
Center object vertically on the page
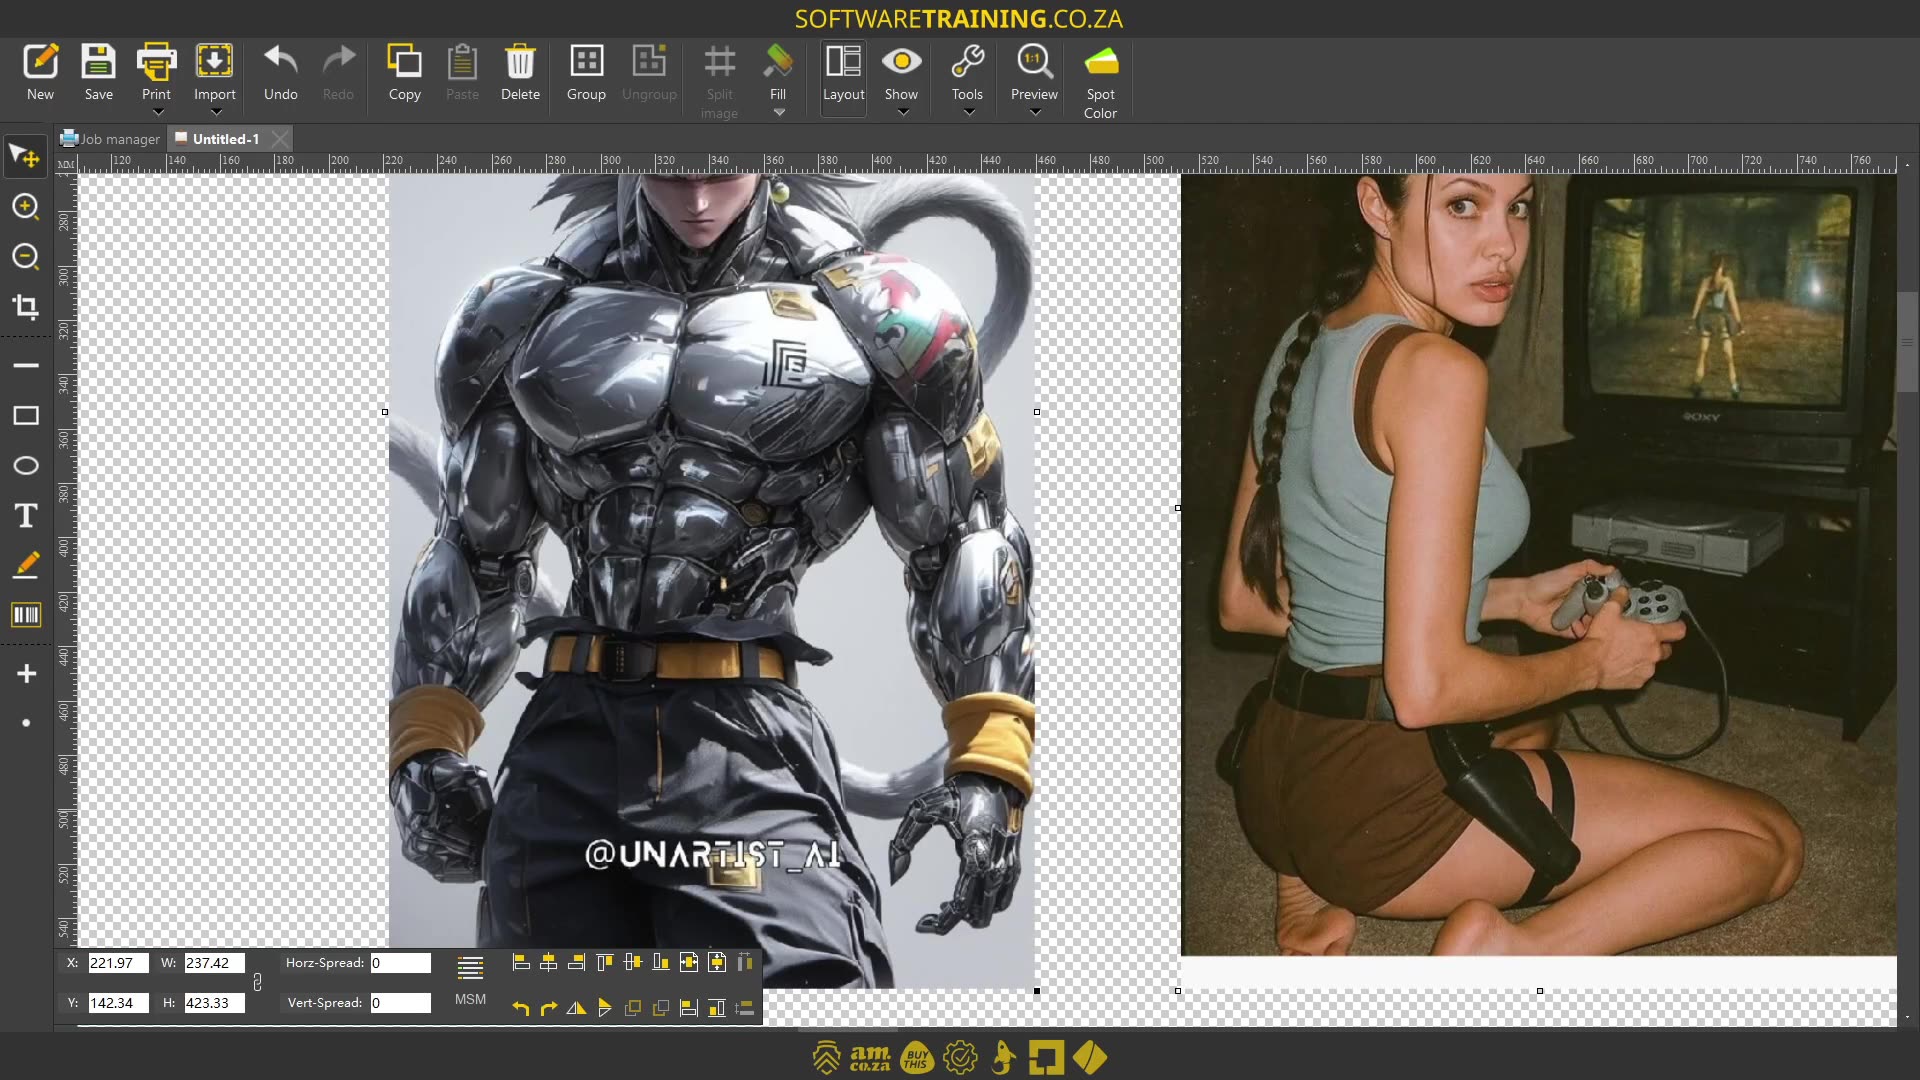pos(716,962)
